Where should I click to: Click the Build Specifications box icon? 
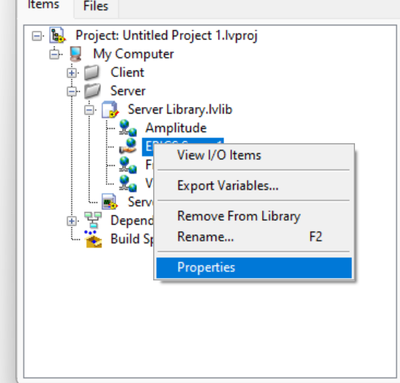[93, 239]
